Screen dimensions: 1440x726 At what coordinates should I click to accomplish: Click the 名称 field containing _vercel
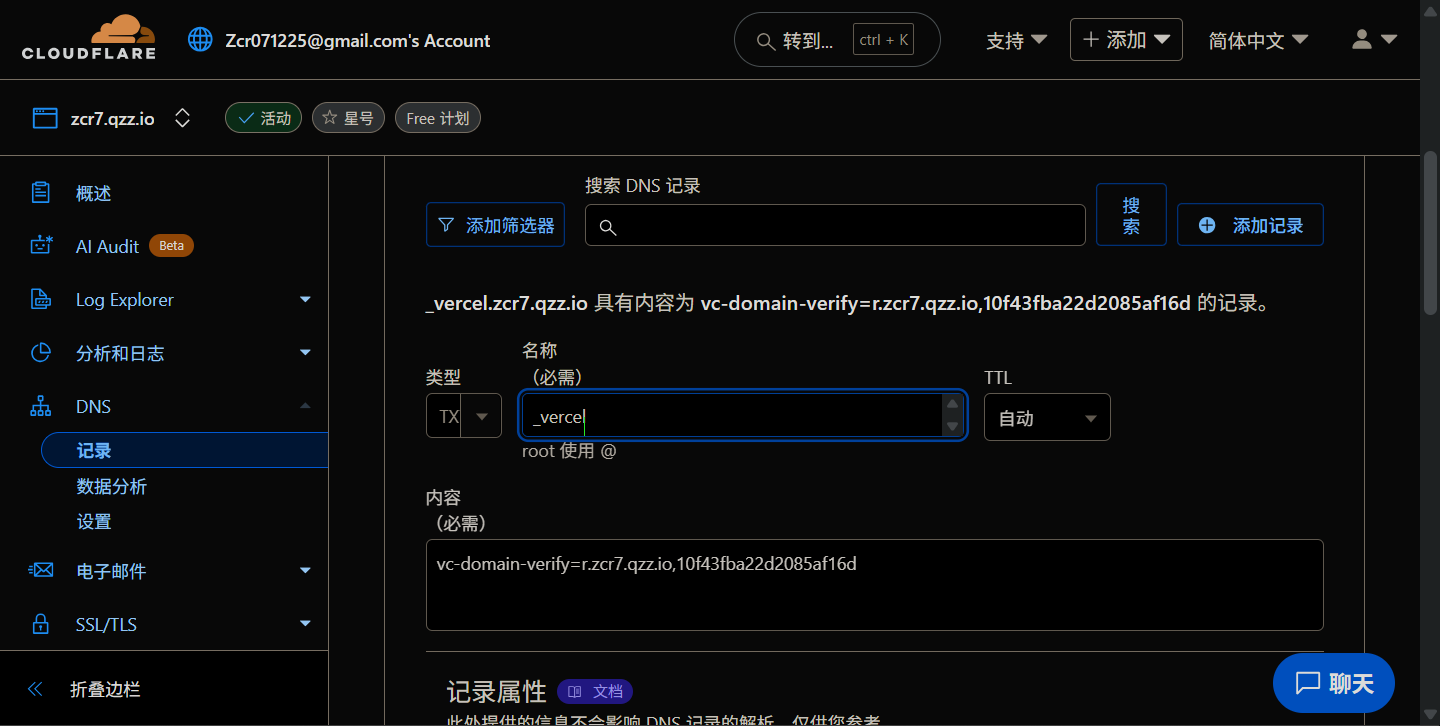click(742, 416)
